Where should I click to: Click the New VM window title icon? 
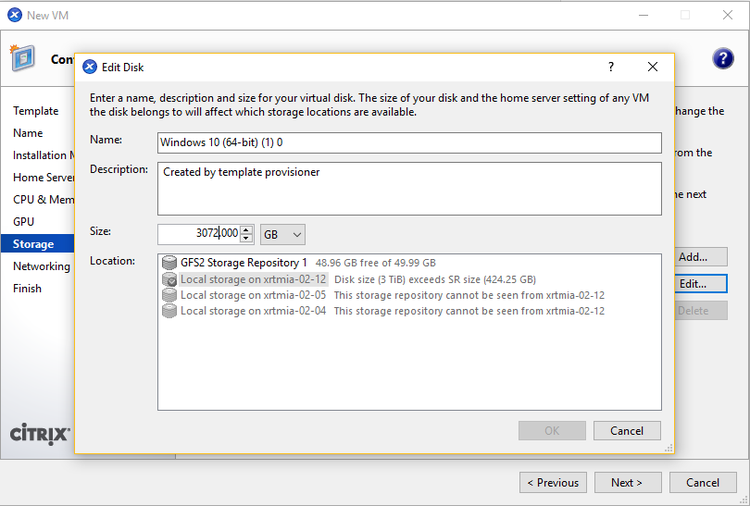(15, 15)
